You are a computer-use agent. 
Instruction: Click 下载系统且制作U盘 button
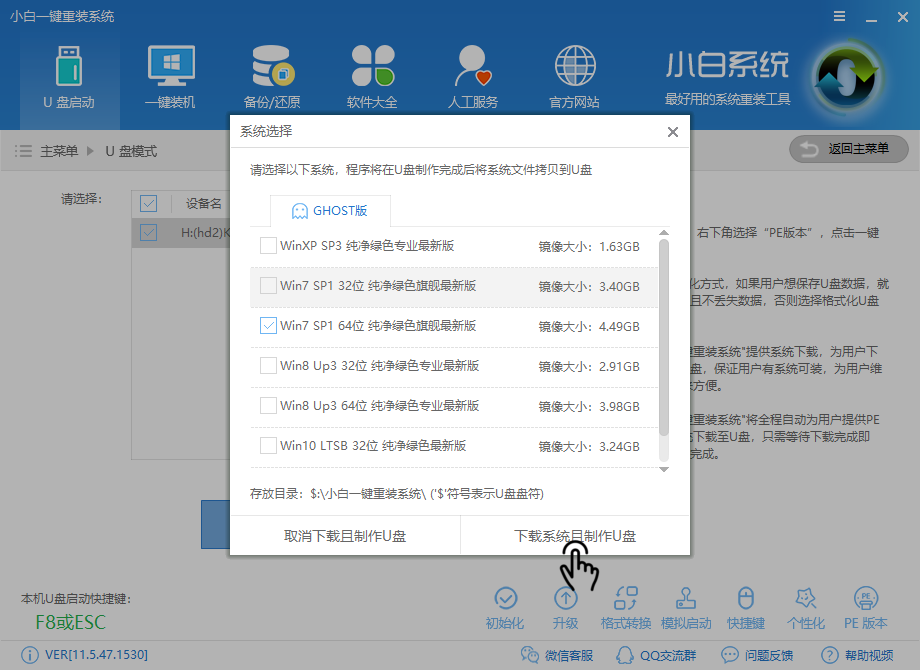click(573, 535)
